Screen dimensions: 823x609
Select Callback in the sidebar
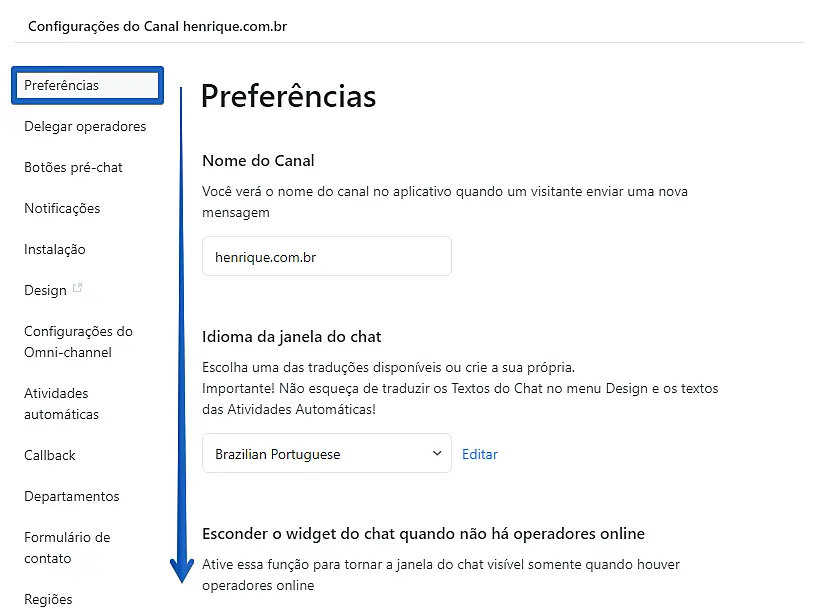50,456
